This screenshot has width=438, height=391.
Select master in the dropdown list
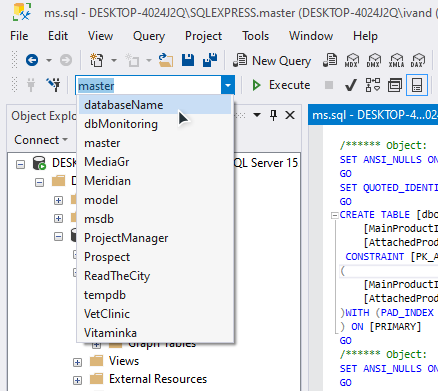click(154, 143)
